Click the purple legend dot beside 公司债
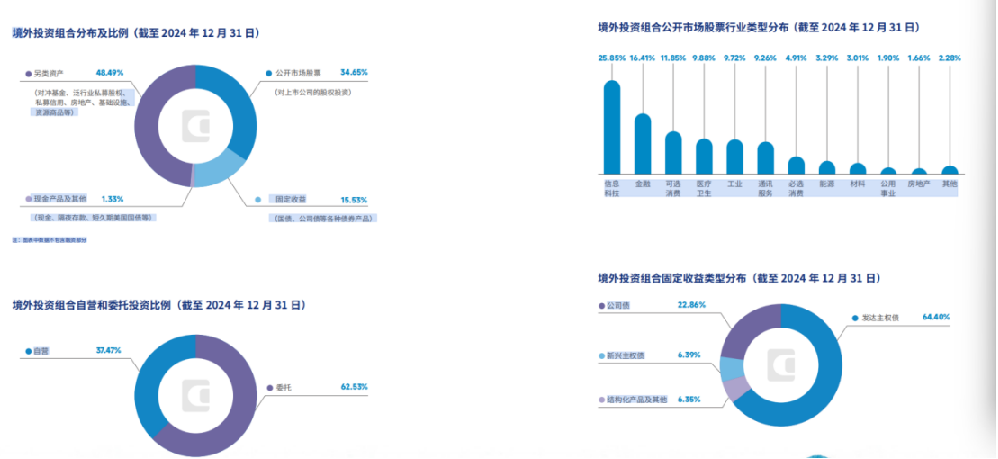This screenshot has height=459, width=998. 599,306
